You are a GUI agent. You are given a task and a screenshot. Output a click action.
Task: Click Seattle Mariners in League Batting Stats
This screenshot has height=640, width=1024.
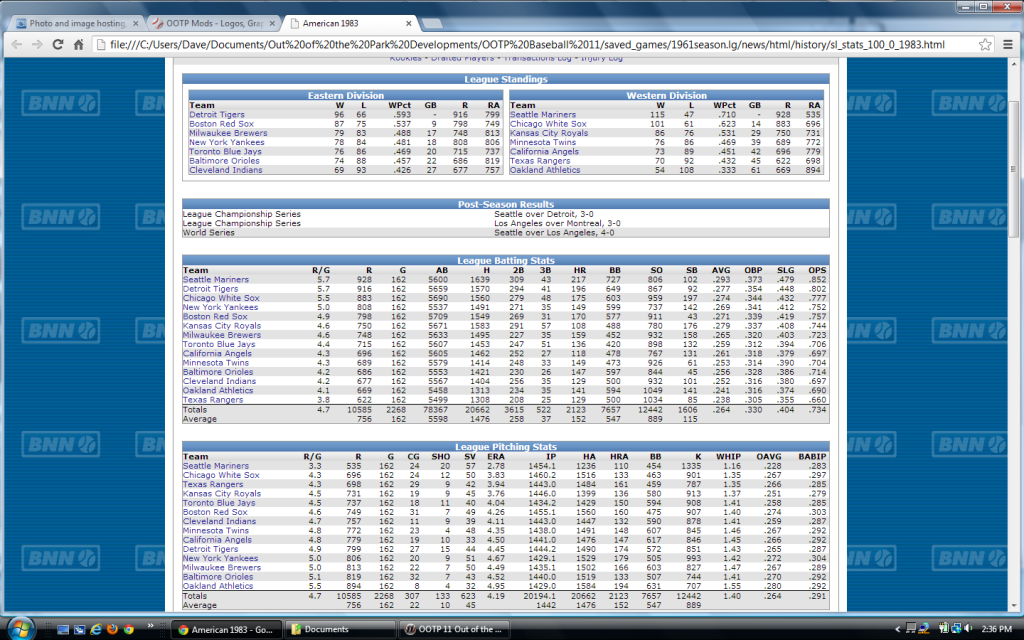pyautogui.click(x=216, y=280)
